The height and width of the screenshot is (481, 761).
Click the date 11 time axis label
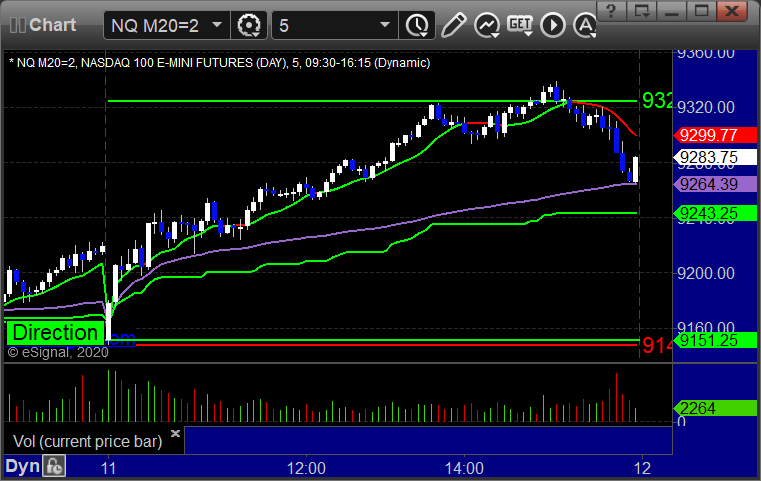click(x=108, y=468)
